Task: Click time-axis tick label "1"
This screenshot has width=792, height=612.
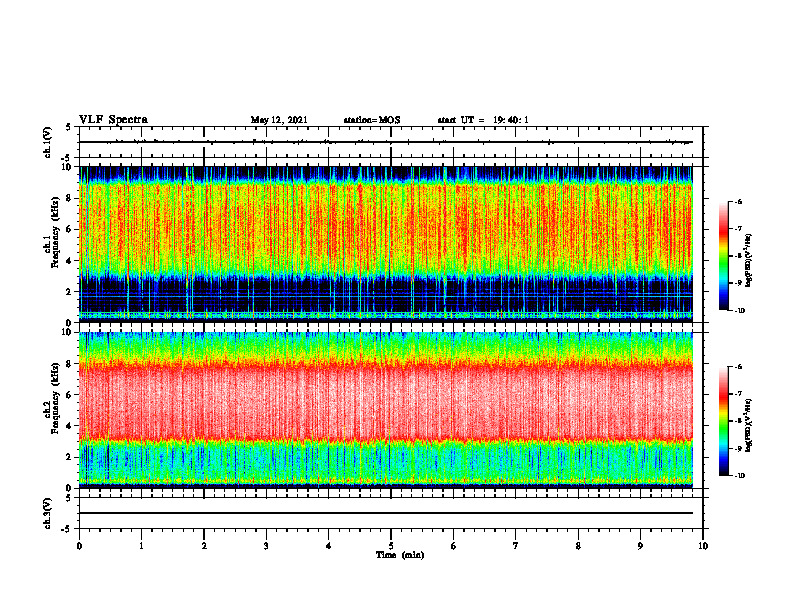Action: coord(141,546)
